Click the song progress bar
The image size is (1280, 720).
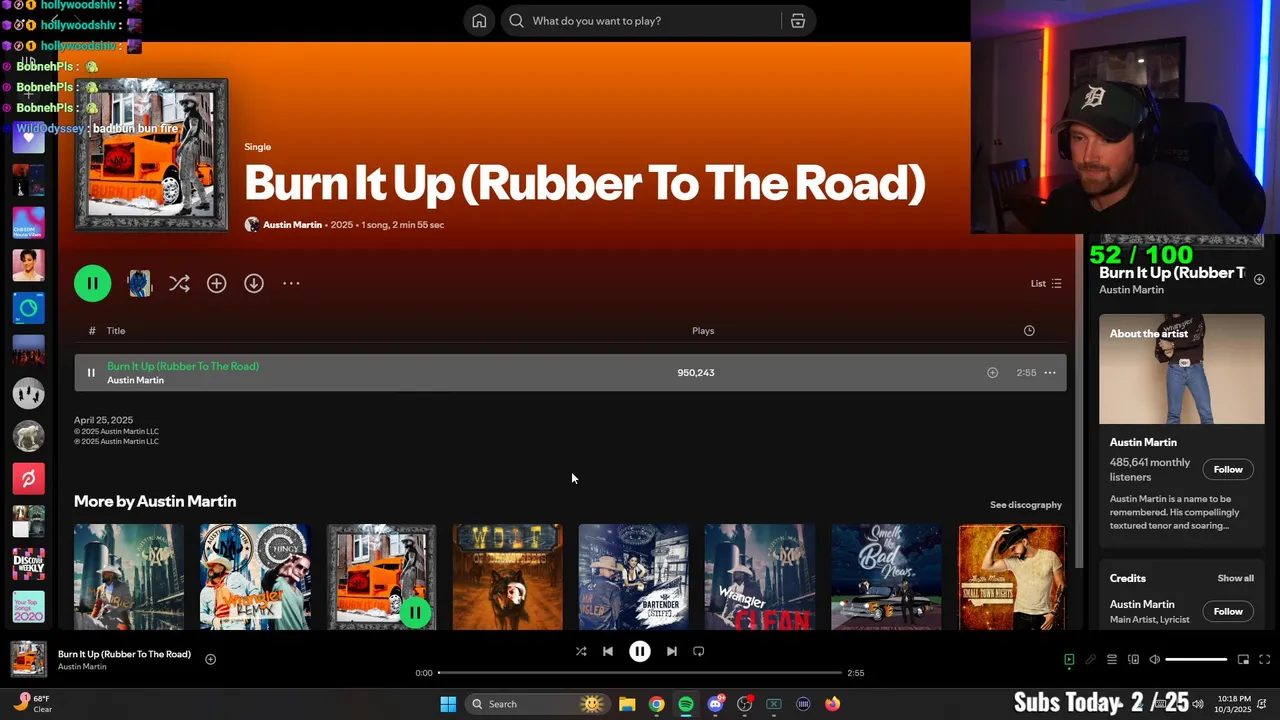click(640, 673)
